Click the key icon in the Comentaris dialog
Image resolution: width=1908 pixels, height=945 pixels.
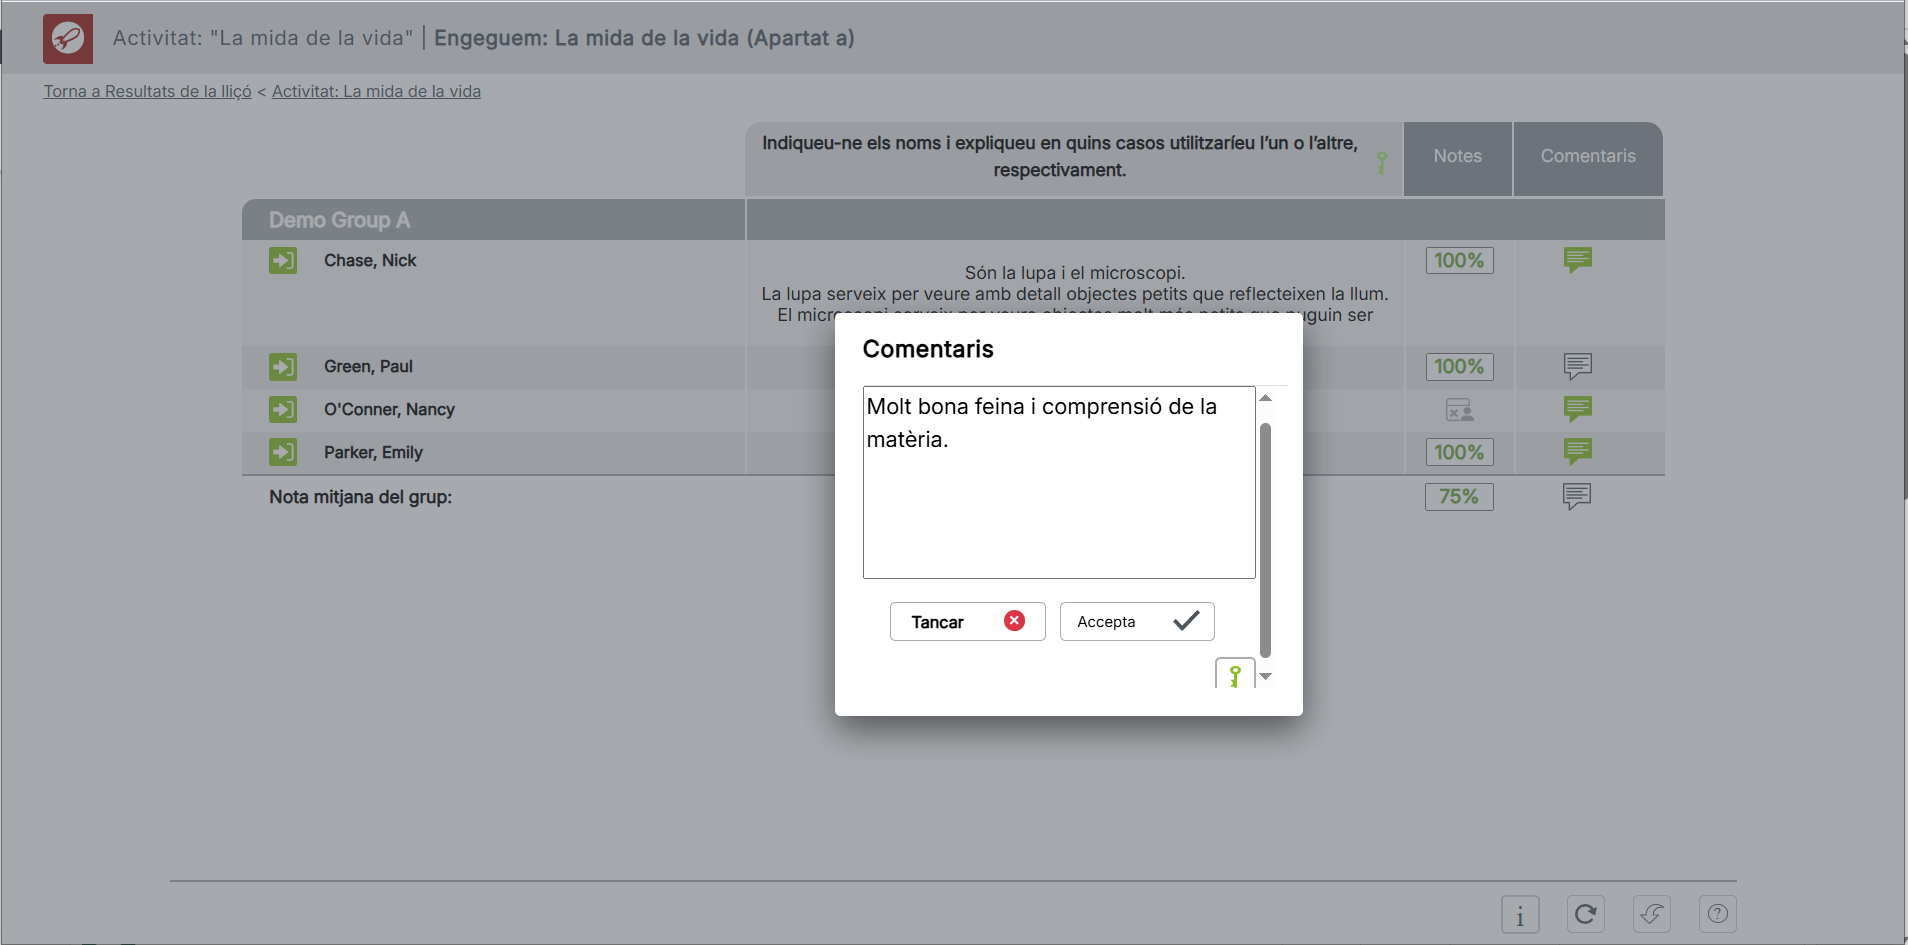click(1235, 675)
